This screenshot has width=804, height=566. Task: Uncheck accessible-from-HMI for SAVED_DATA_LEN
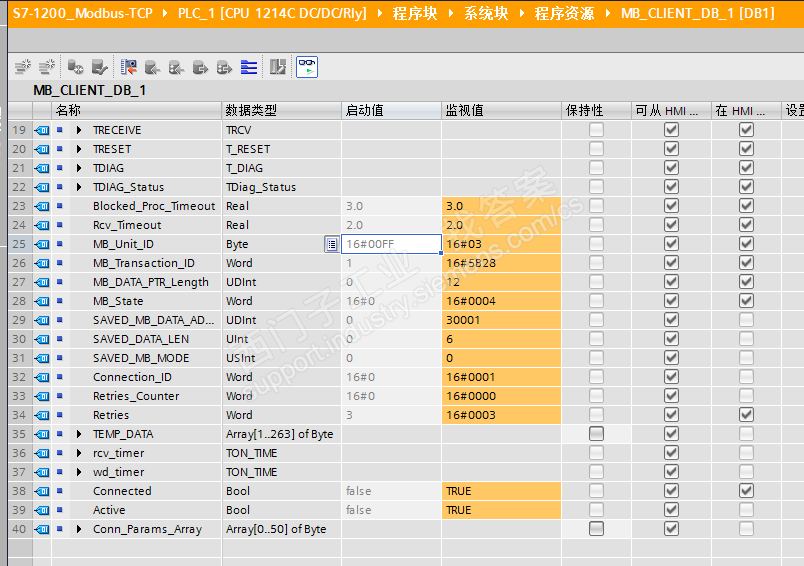point(671,339)
